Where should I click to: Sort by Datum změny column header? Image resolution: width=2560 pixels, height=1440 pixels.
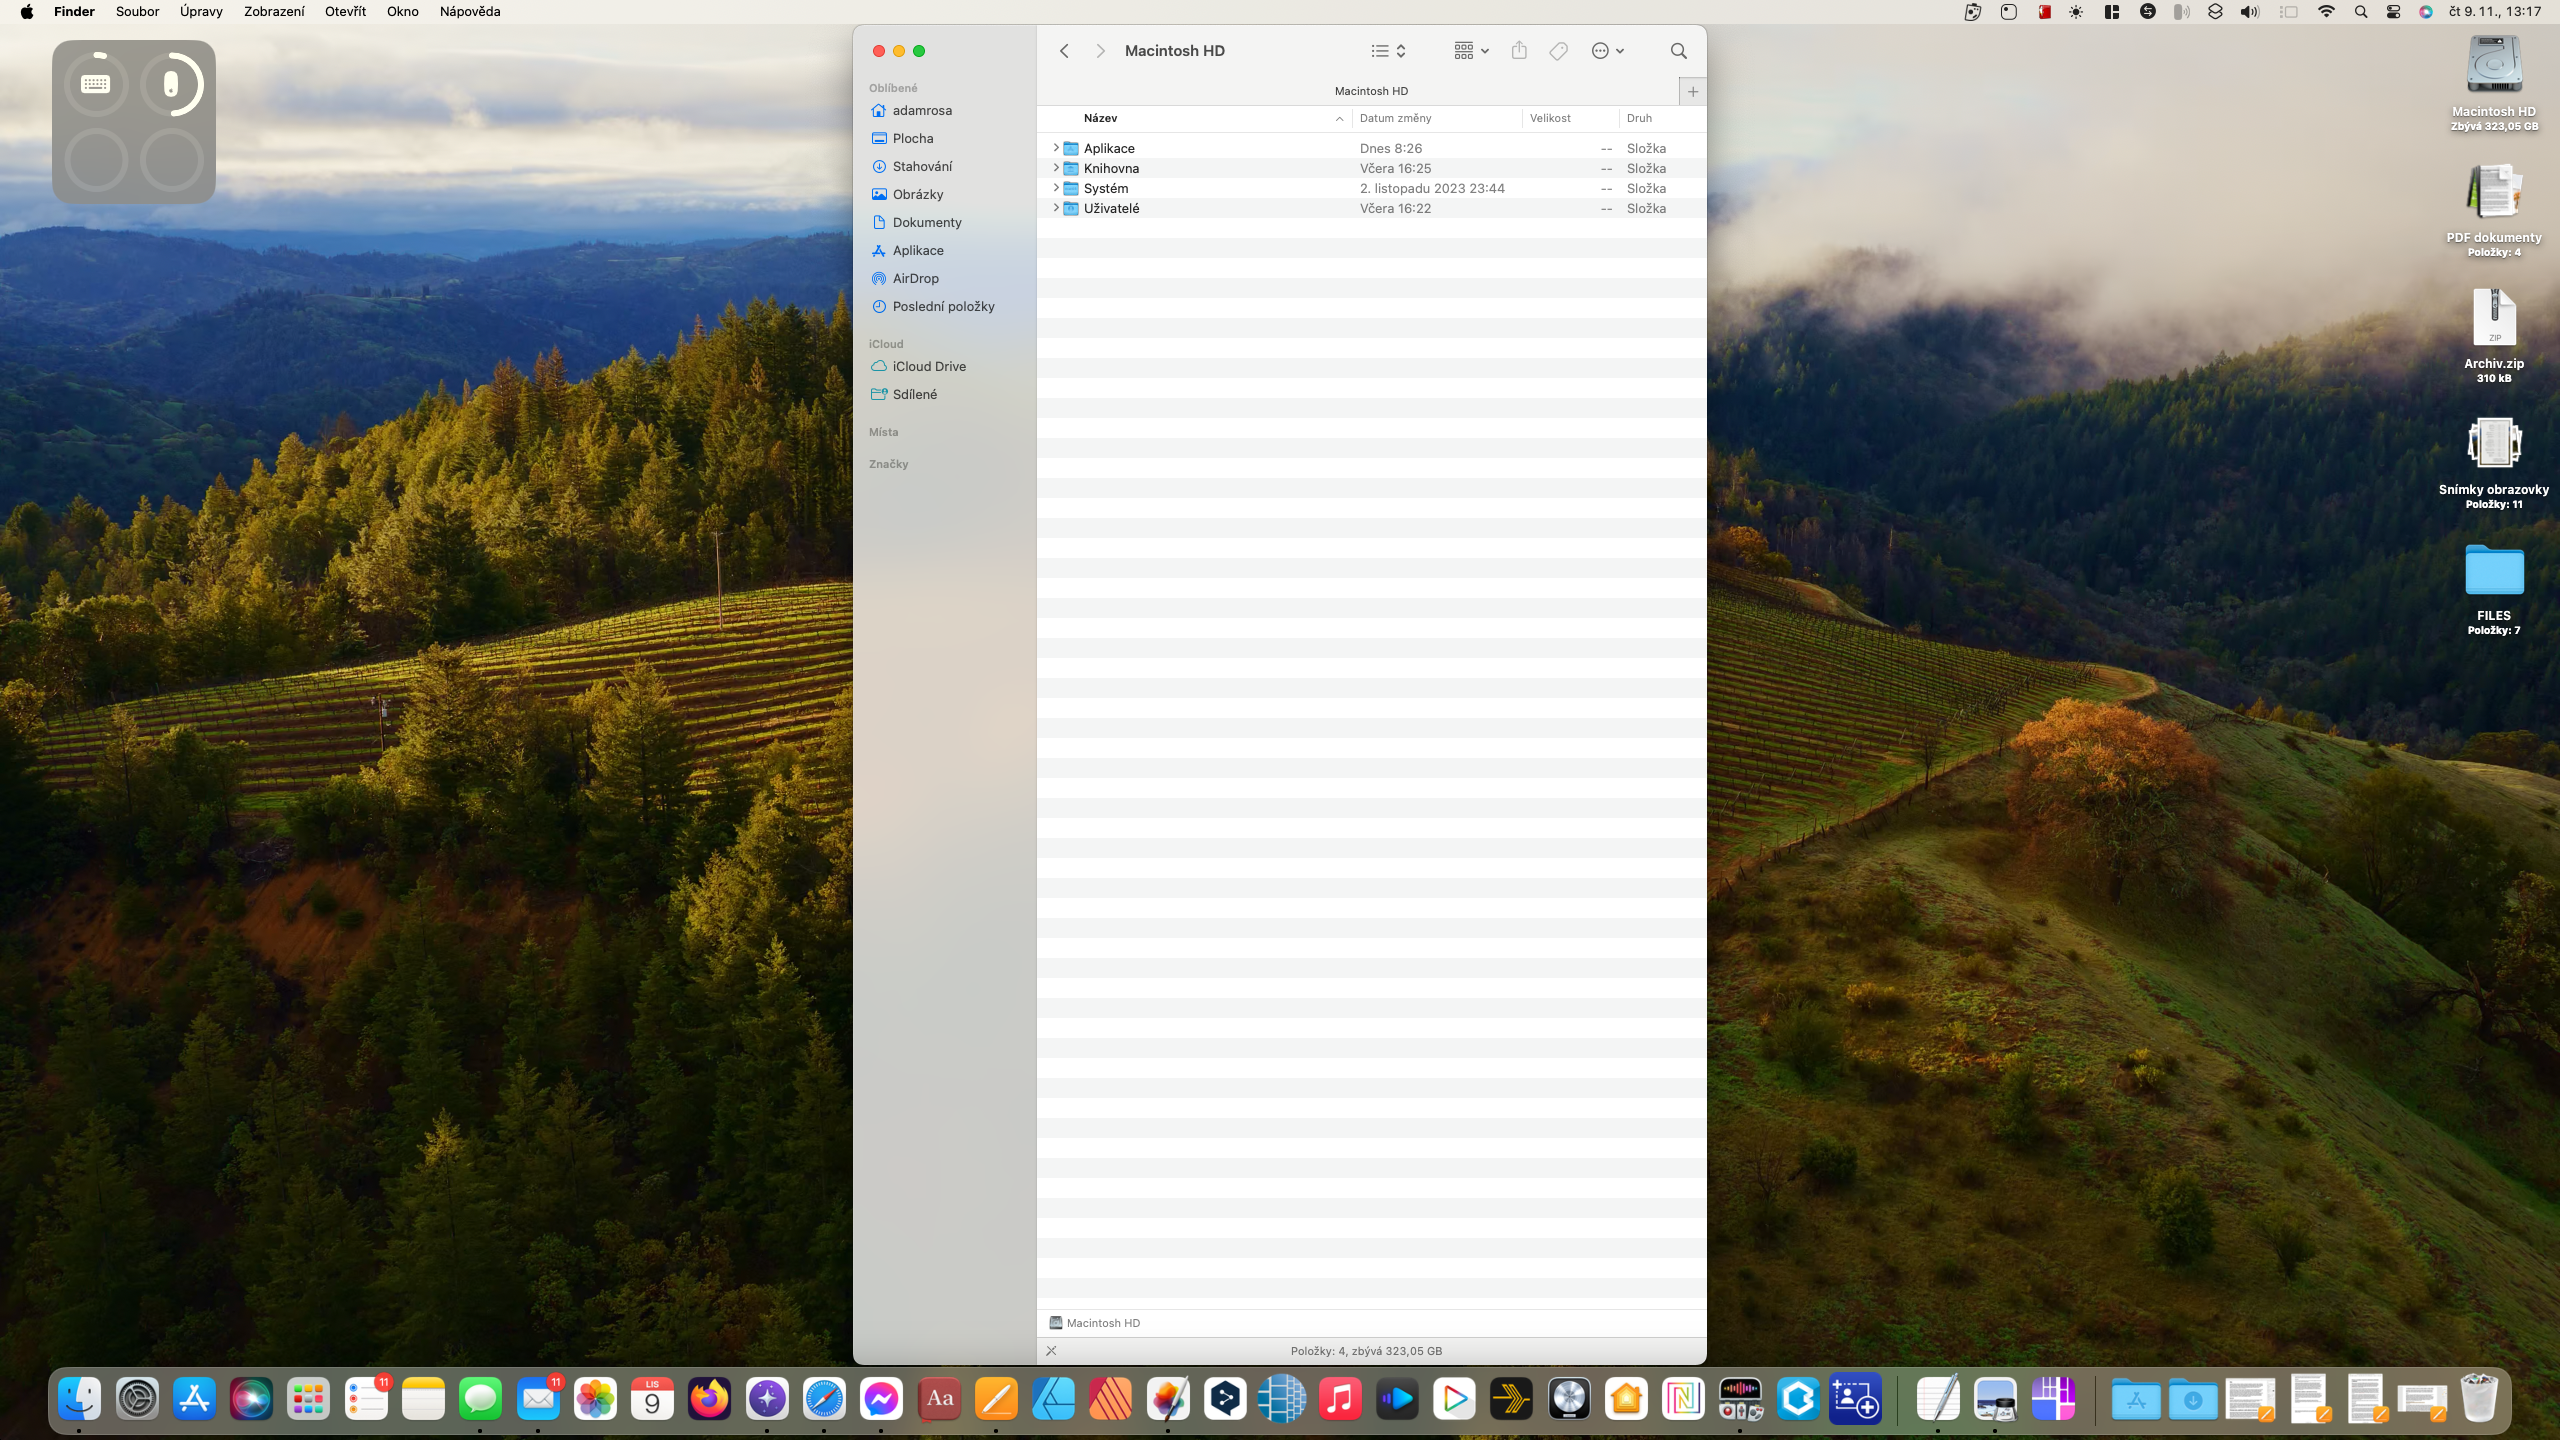(x=1395, y=118)
